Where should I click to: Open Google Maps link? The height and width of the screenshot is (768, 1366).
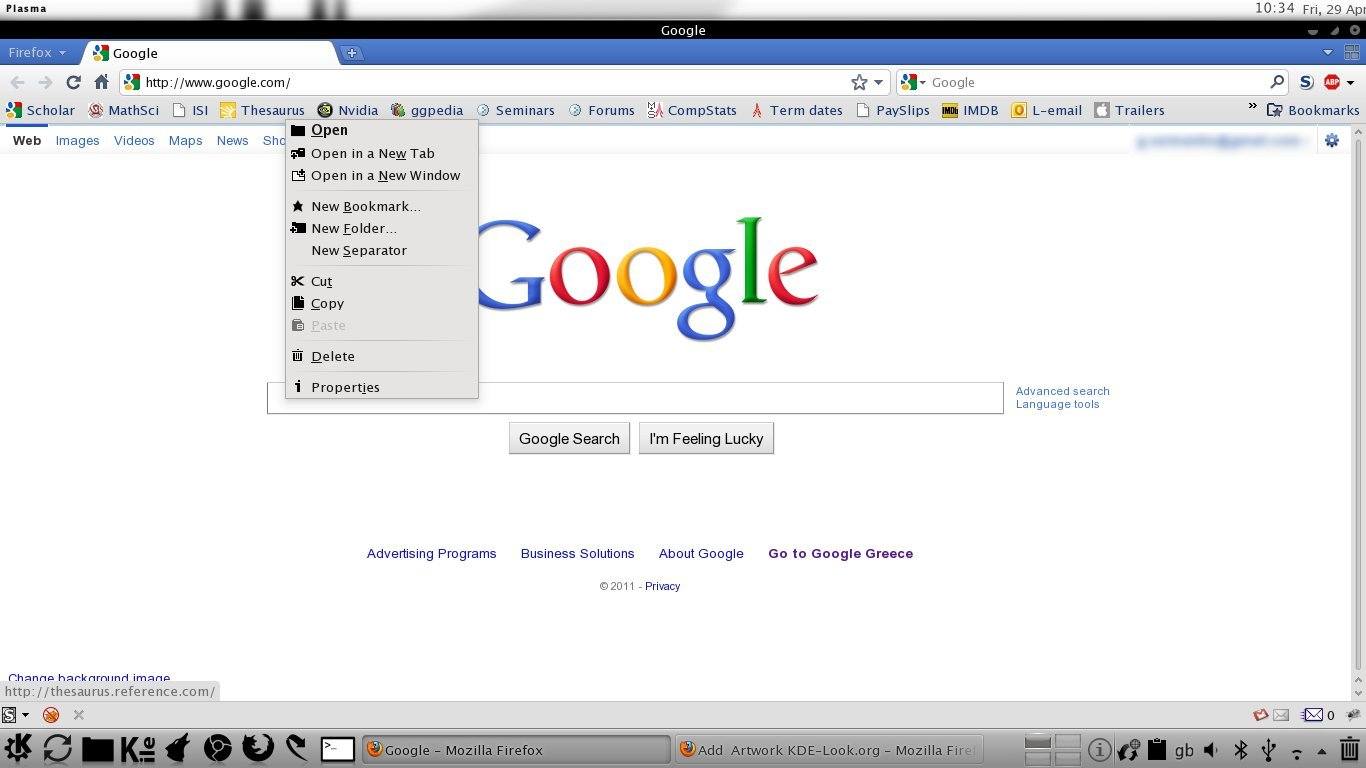point(185,140)
